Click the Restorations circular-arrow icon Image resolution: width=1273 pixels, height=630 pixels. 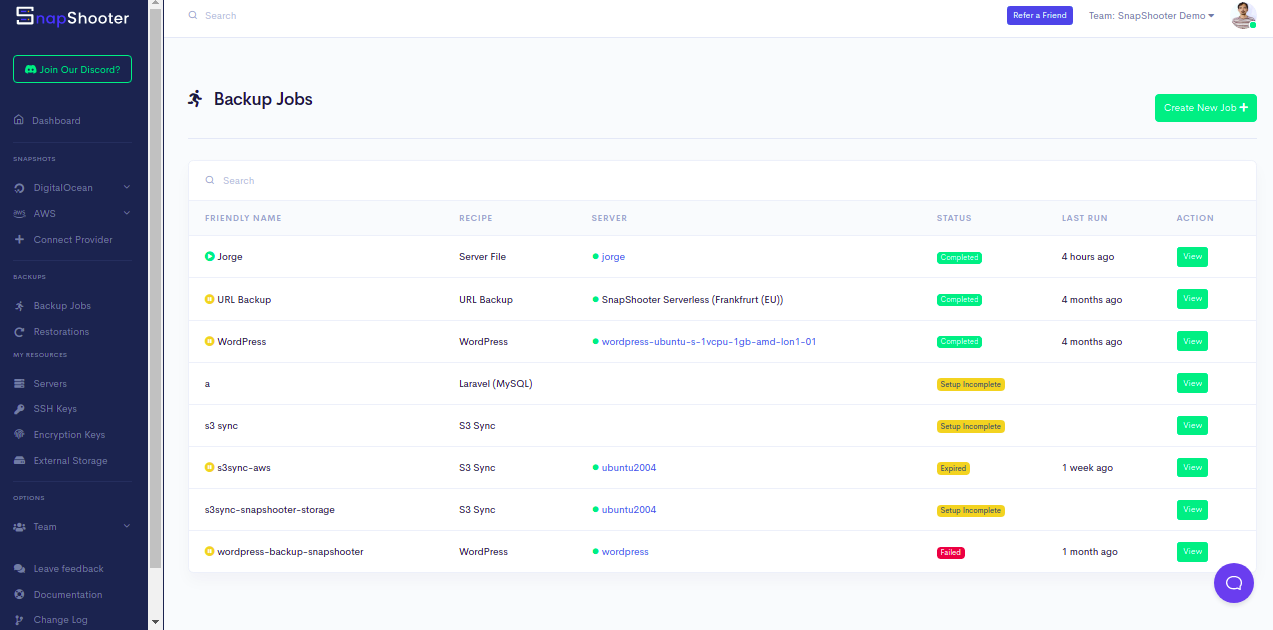(19, 332)
